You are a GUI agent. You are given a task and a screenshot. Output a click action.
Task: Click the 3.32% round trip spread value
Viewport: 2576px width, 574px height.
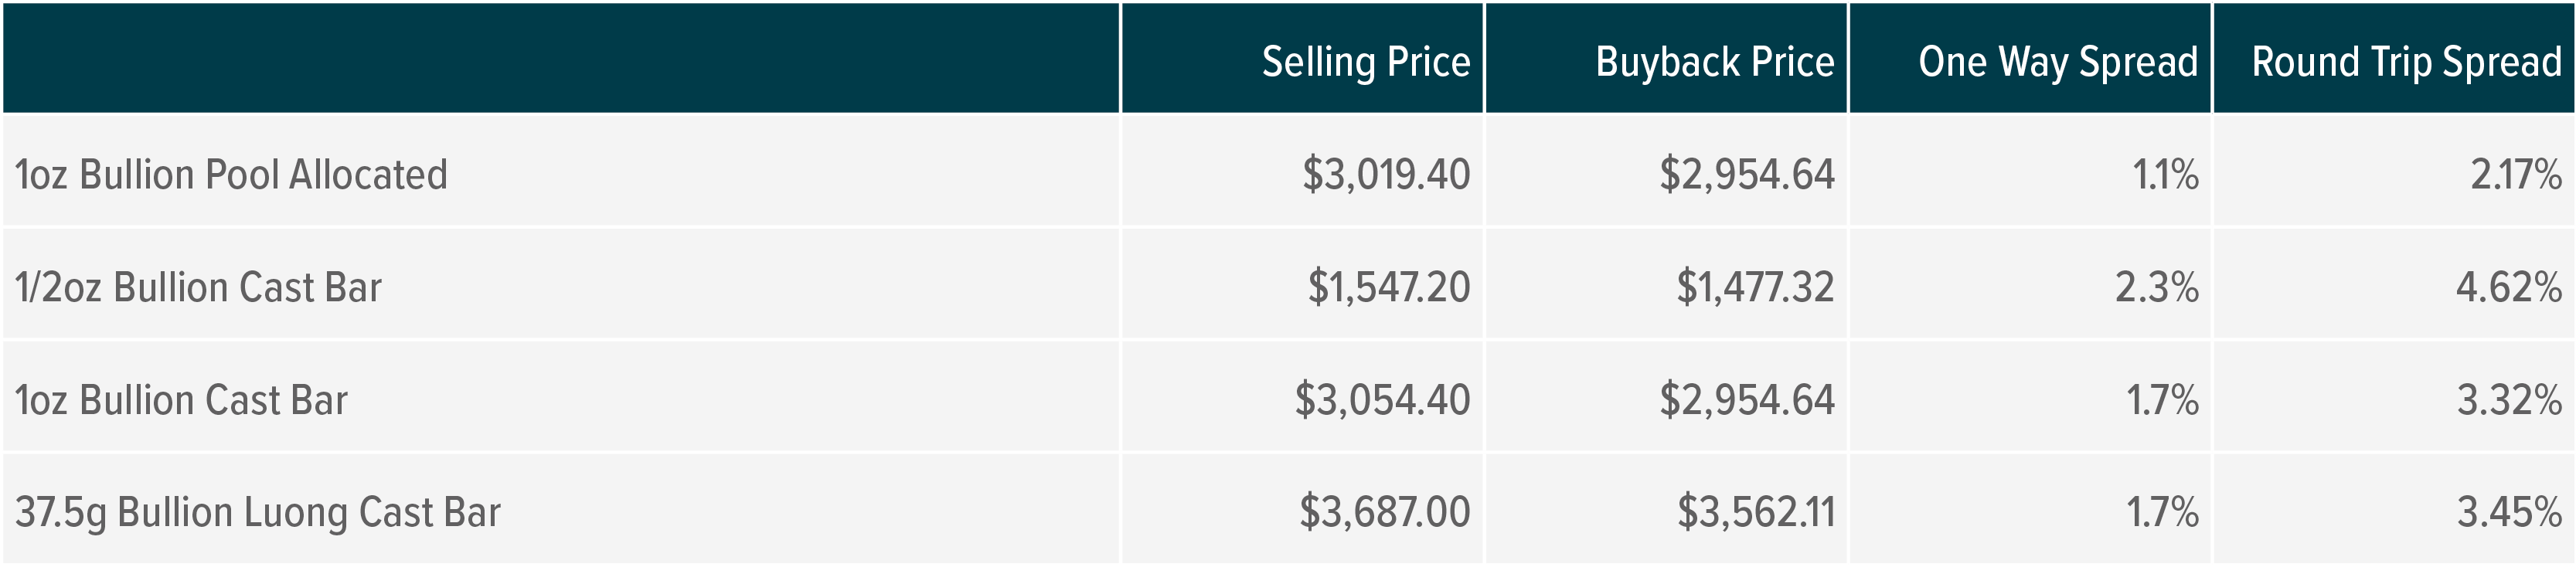tap(2508, 401)
